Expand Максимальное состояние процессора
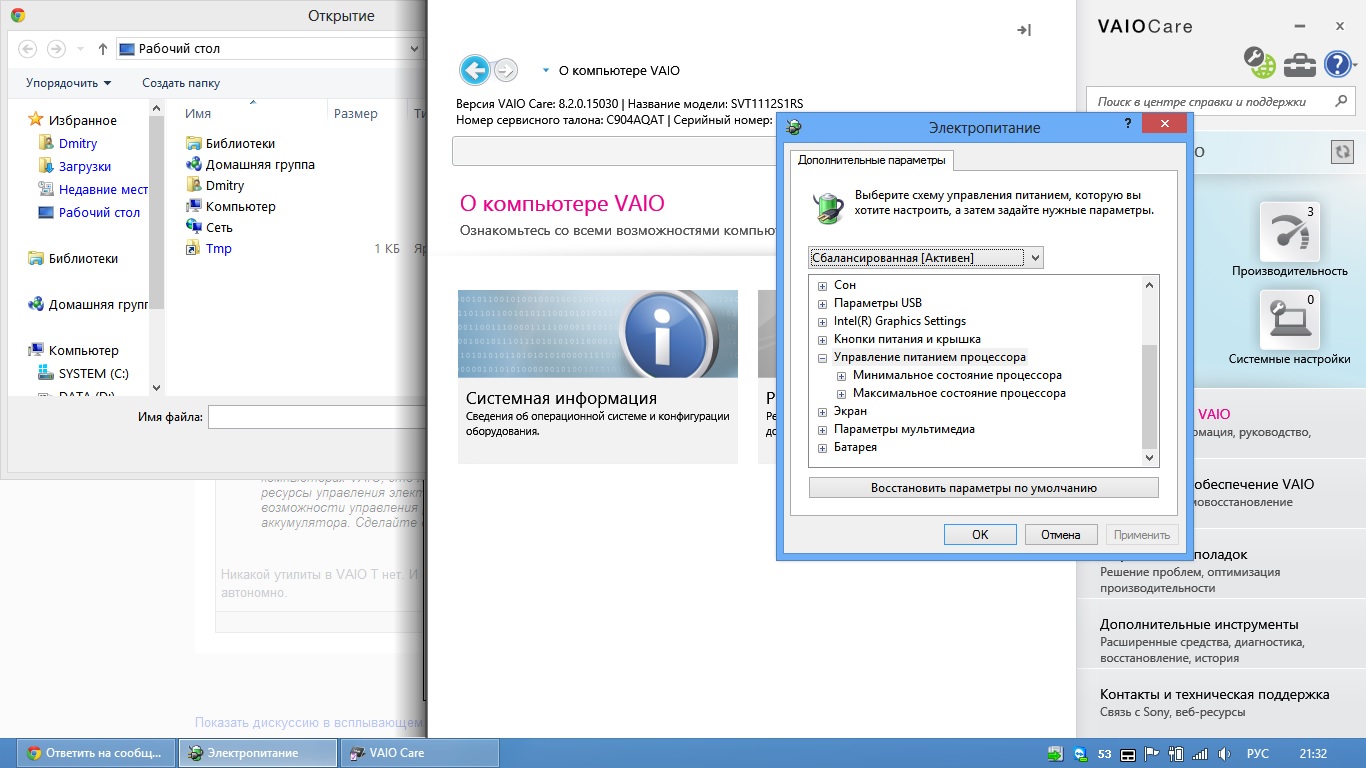The image size is (1366, 768). click(x=842, y=393)
